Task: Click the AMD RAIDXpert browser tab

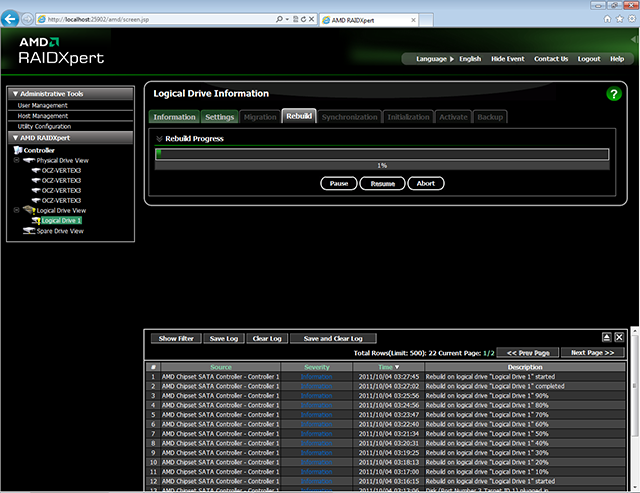Action: click(x=369, y=20)
